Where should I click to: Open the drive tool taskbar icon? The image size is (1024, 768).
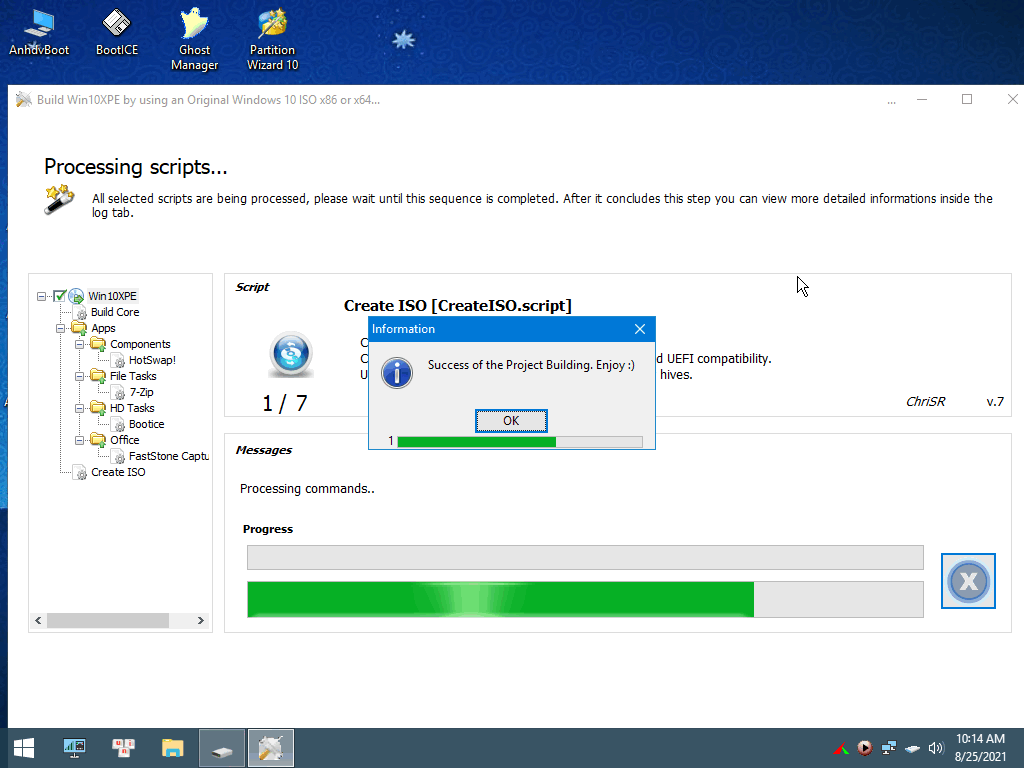(x=222, y=748)
